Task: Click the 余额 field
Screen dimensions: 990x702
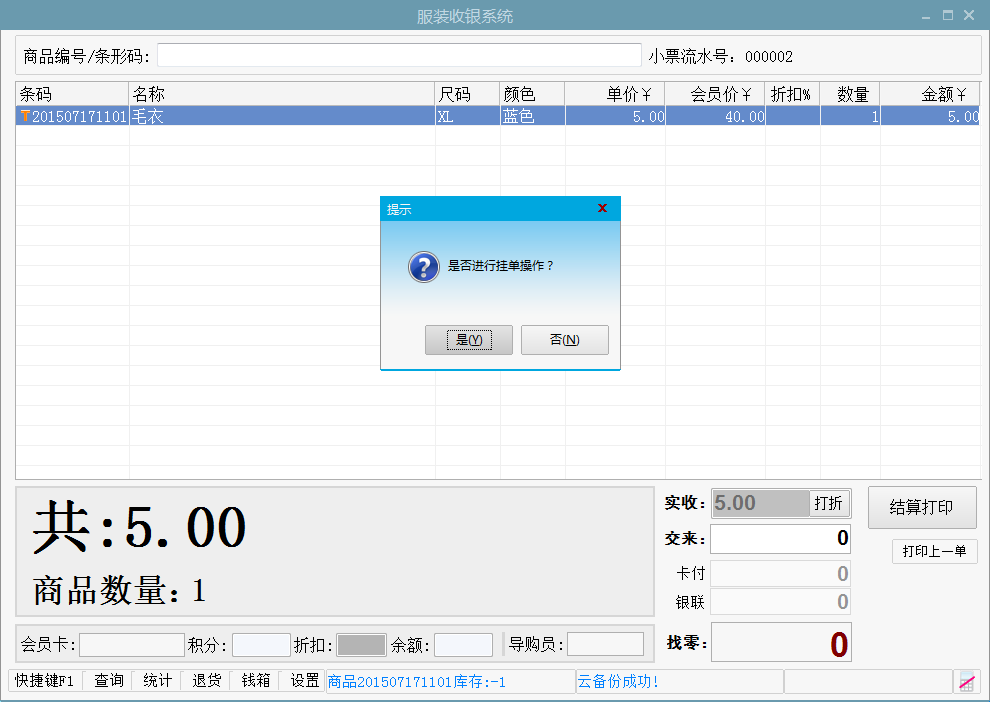Action: click(x=463, y=645)
